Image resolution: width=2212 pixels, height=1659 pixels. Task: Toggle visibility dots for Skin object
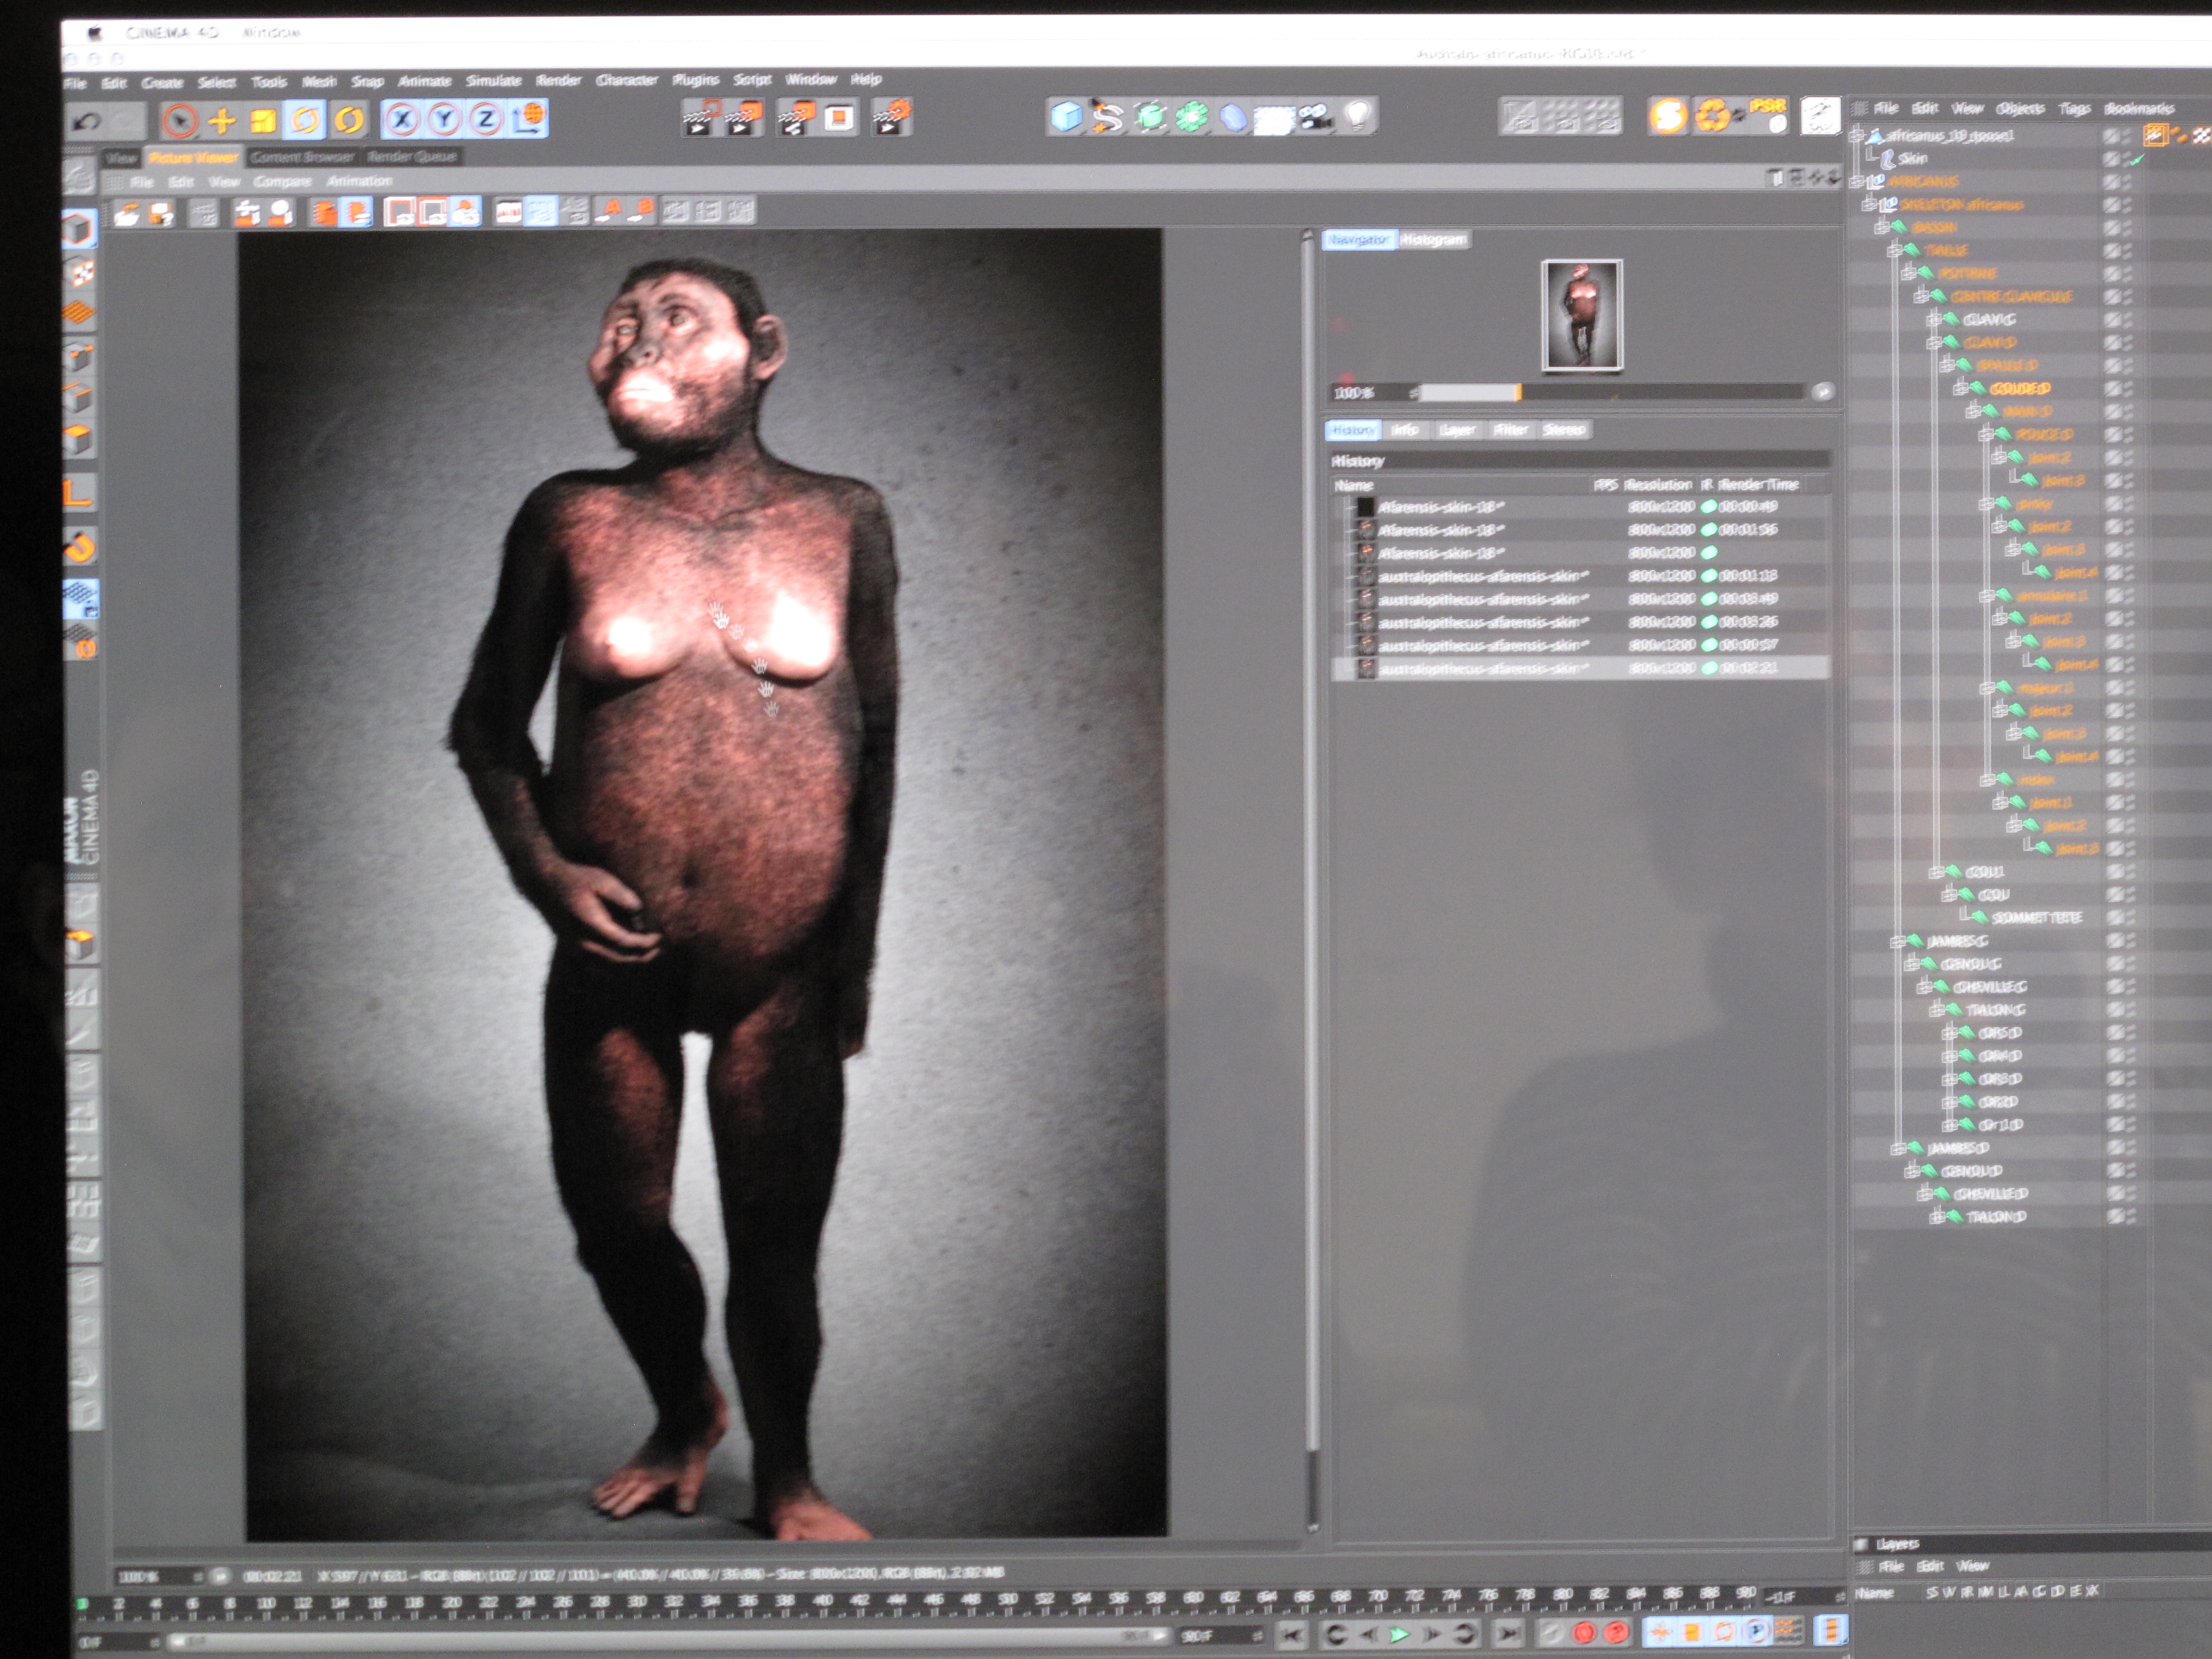tap(2127, 159)
